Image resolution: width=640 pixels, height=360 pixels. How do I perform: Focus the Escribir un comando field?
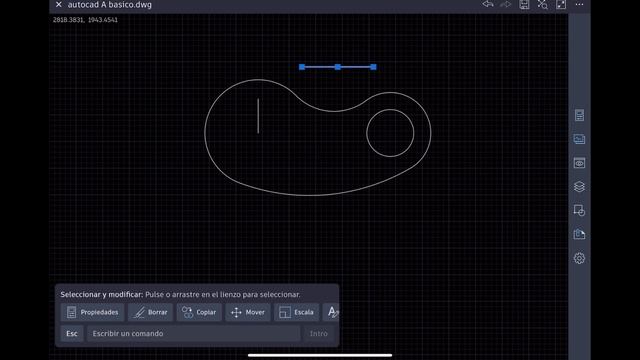tap(193, 333)
